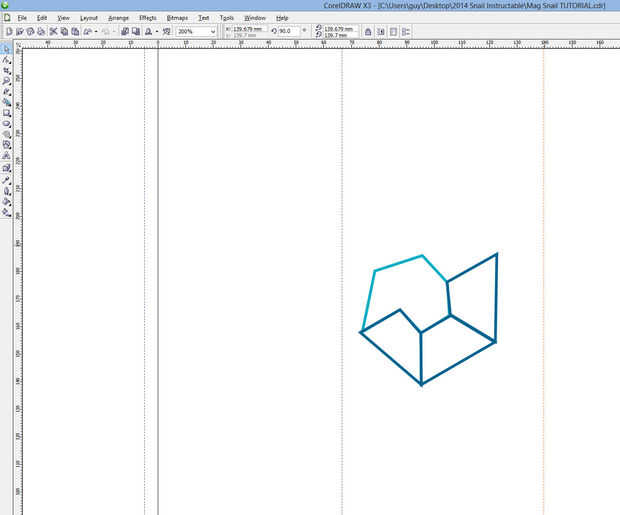The height and width of the screenshot is (515, 620).
Task: Select the Smart Fill tool
Action: 6,102
